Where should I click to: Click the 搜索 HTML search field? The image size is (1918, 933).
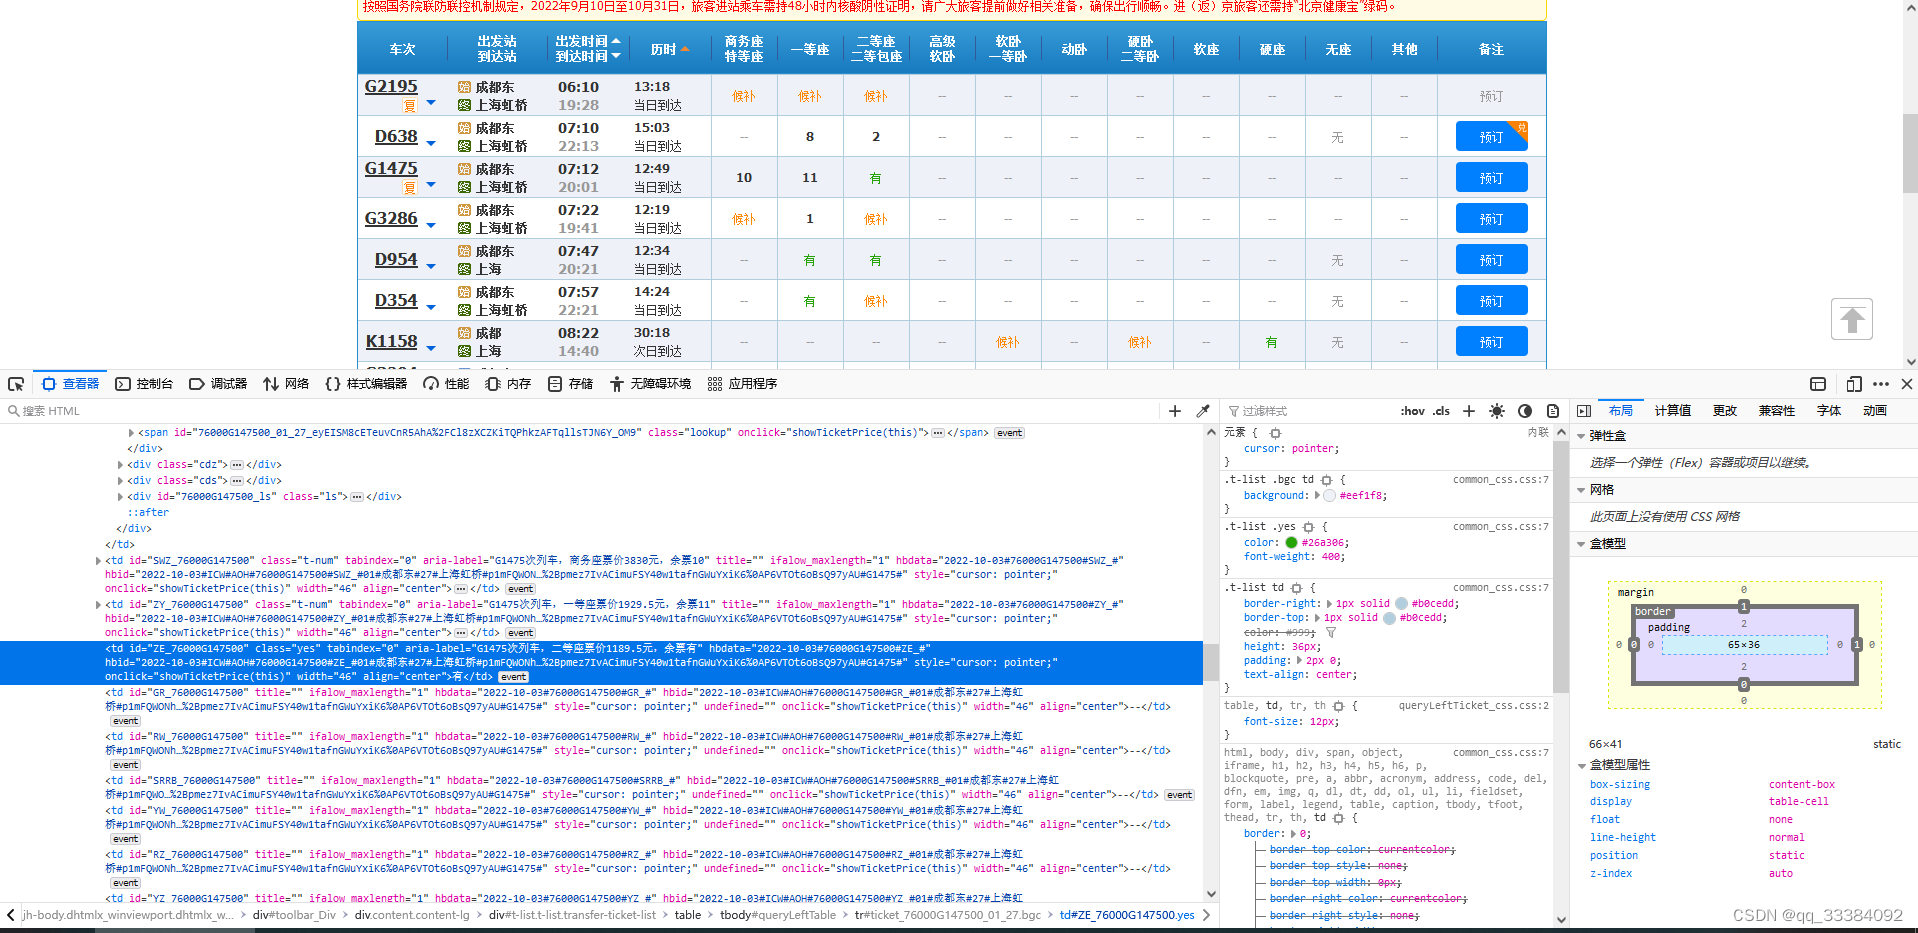pyautogui.click(x=580, y=411)
